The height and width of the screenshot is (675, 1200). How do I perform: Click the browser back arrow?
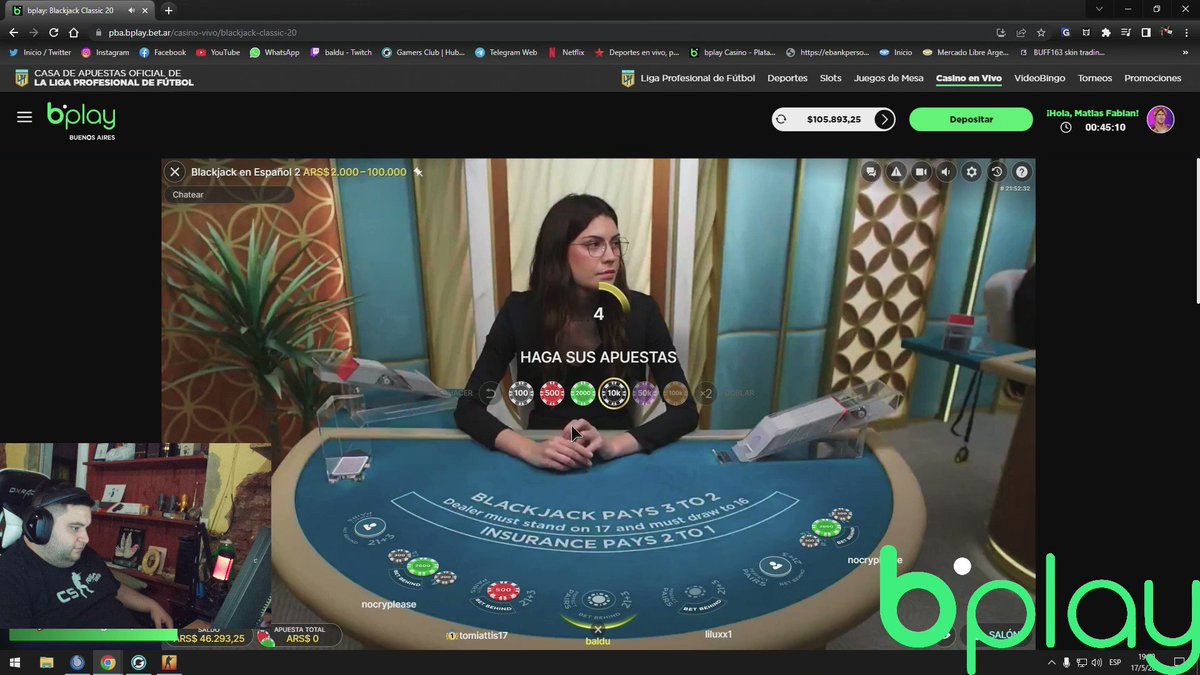(14, 32)
